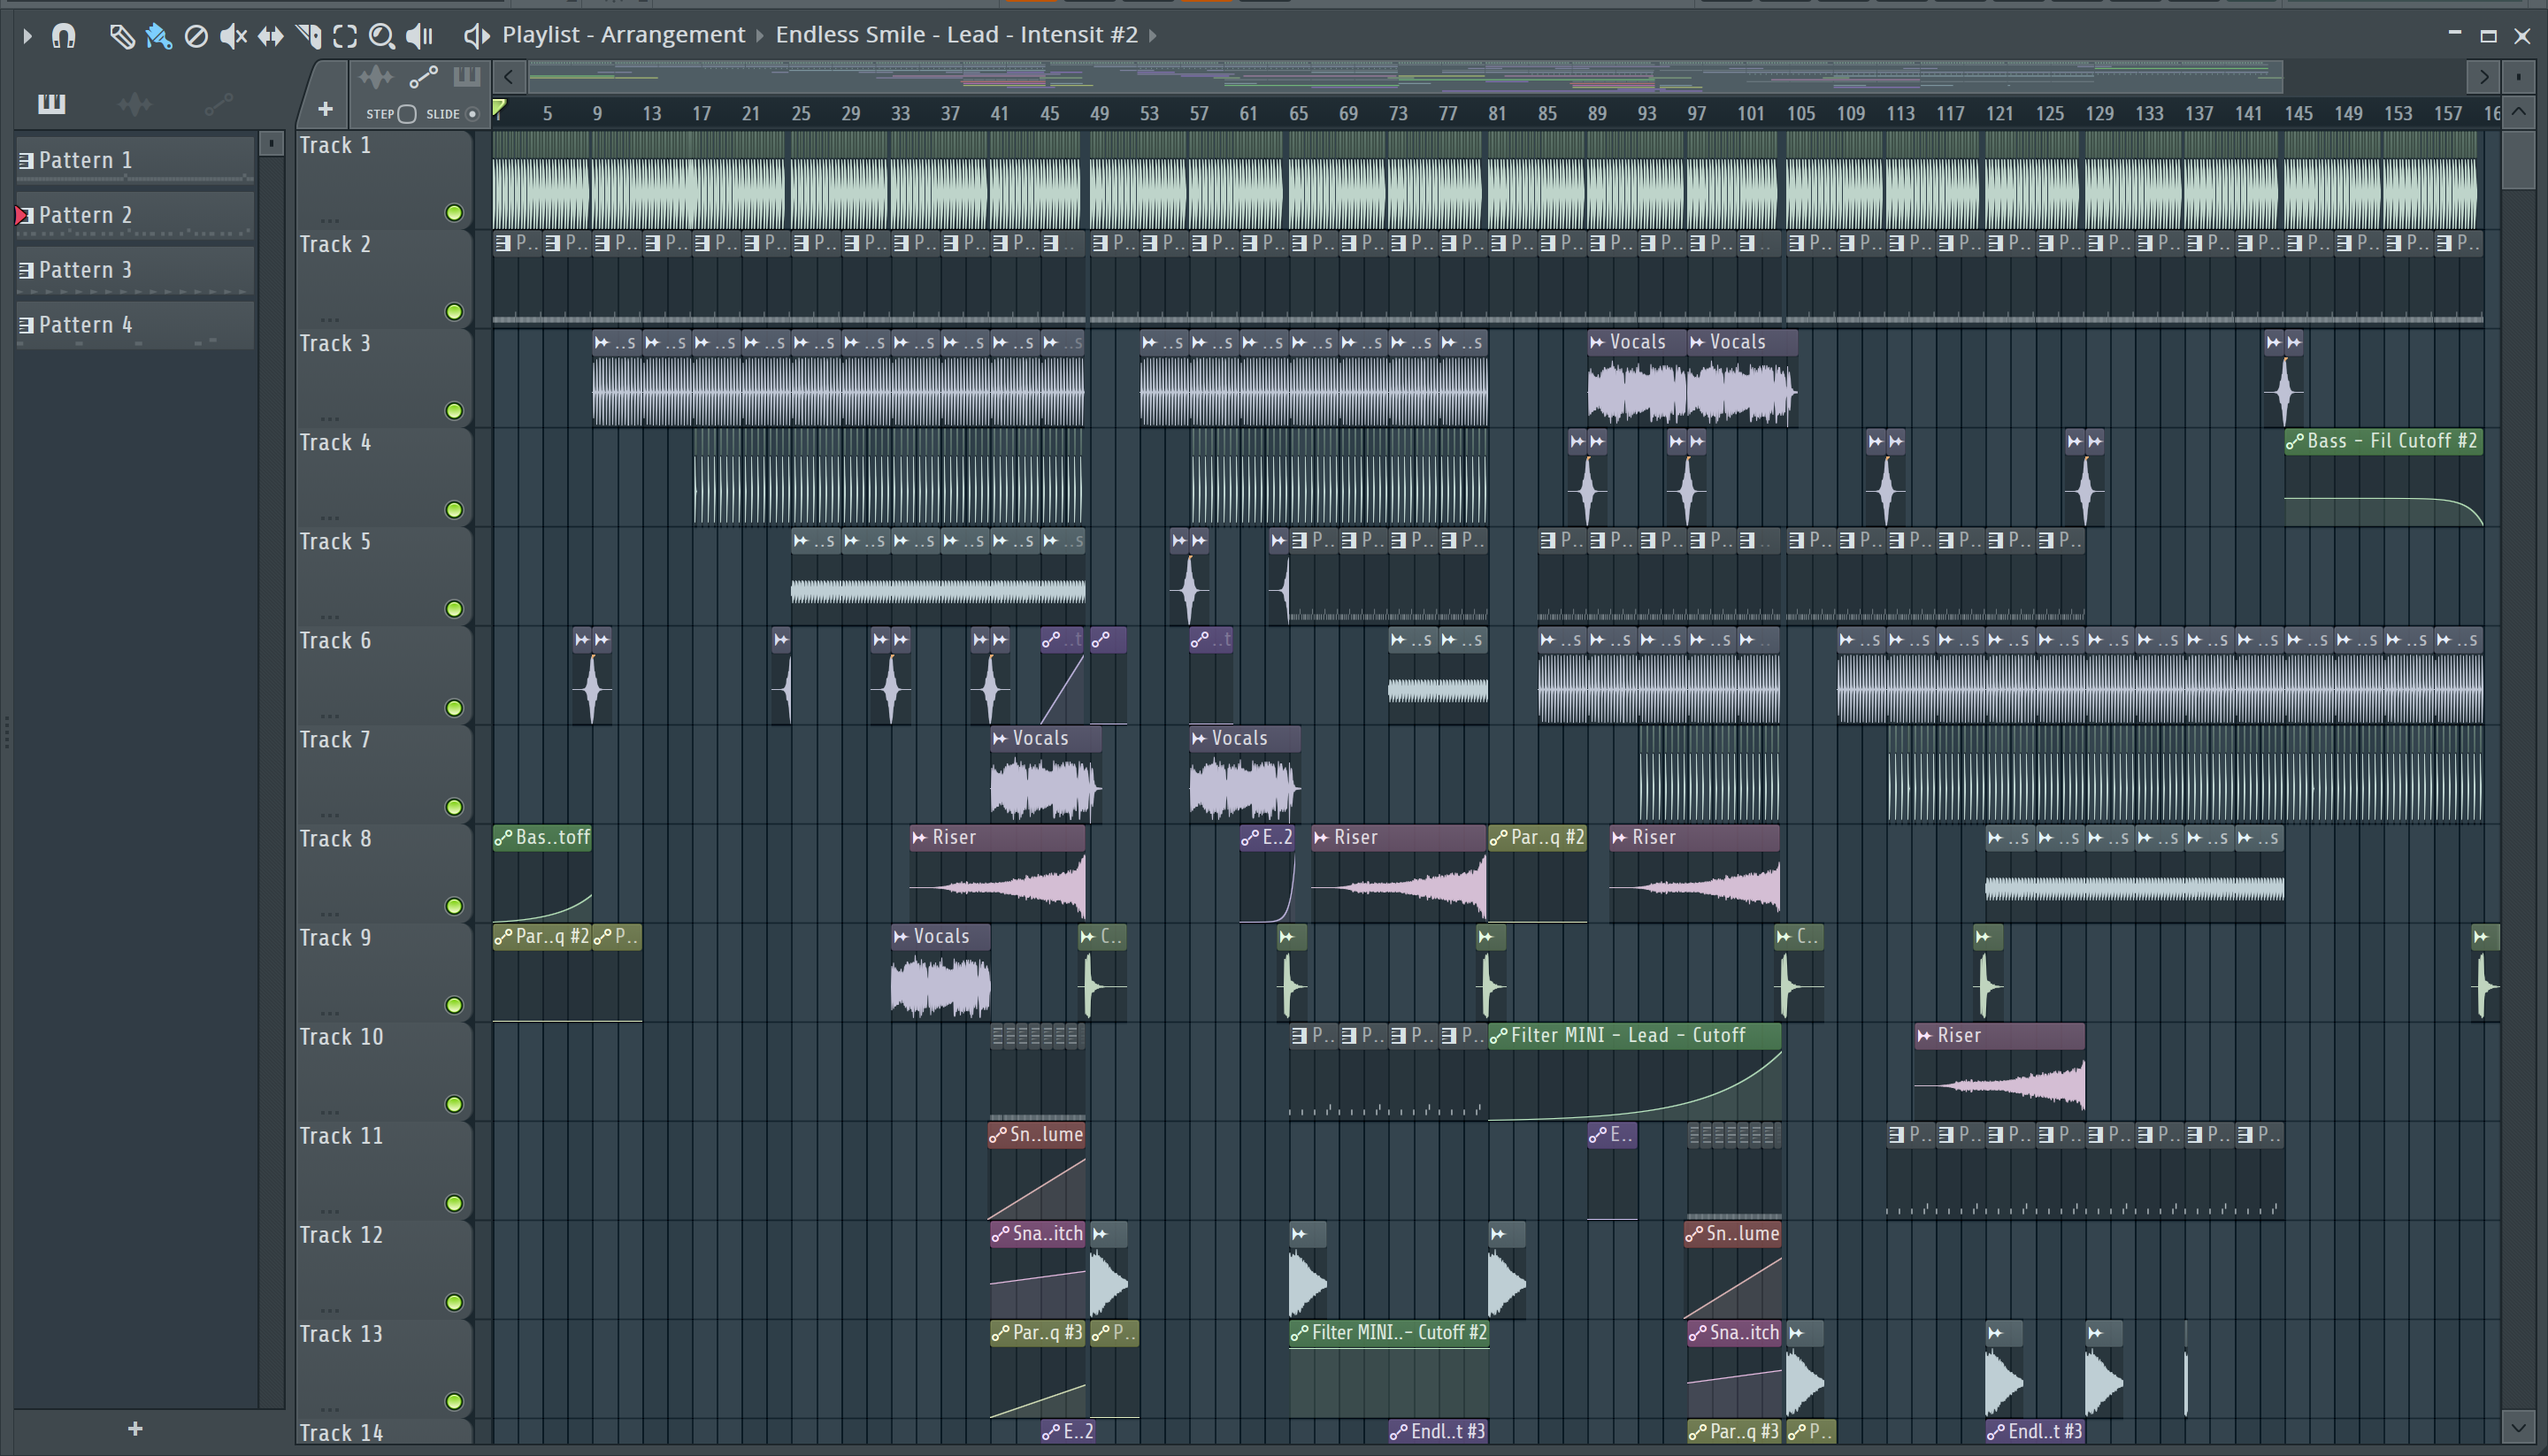Select the Track 1 header

[384, 180]
